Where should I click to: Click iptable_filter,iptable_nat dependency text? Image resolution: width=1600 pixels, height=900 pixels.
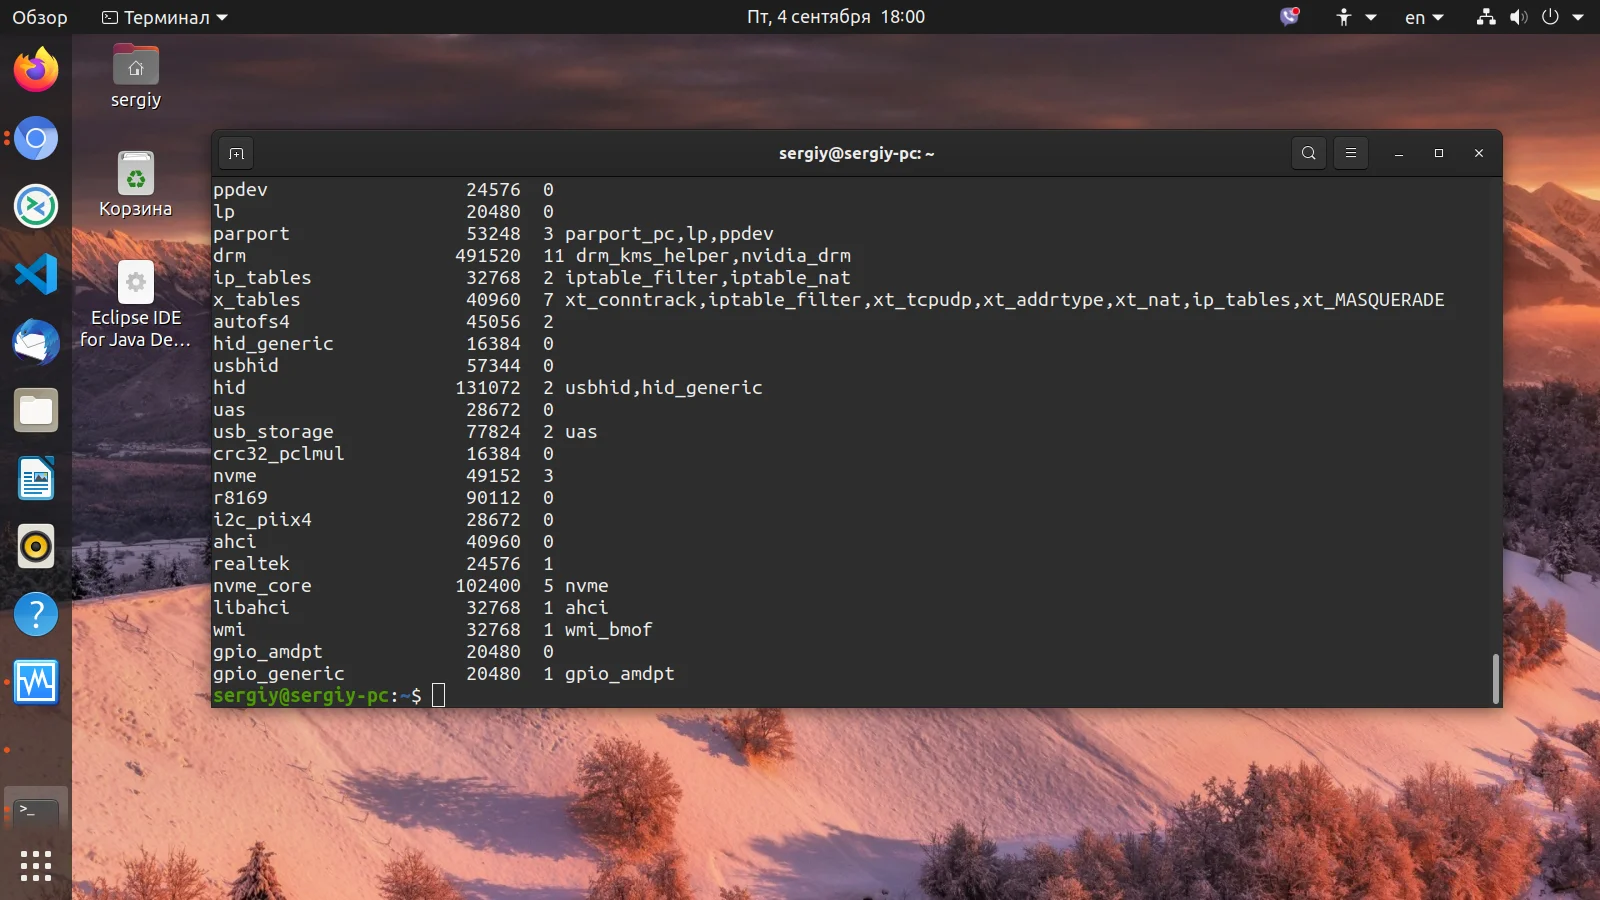(x=708, y=278)
